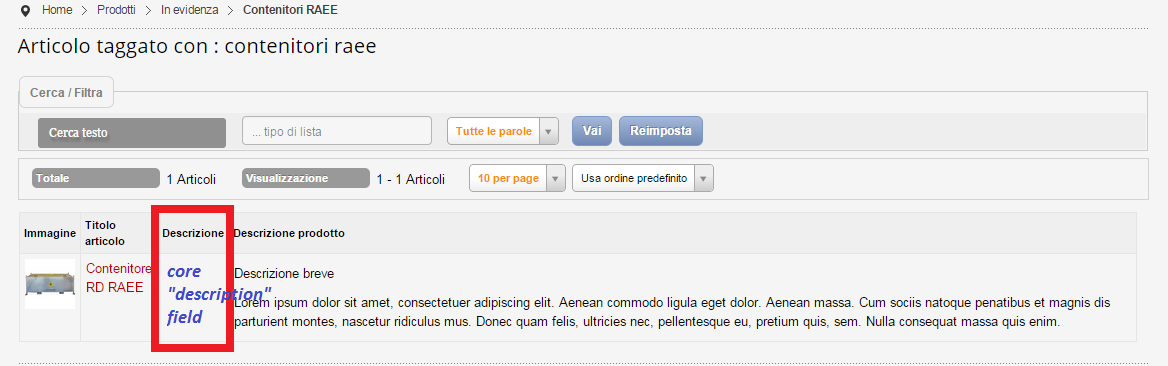Click the container product thumbnail image
The height and width of the screenshot is (366, 1168).
pyautogui.click(x=50, y=284)
